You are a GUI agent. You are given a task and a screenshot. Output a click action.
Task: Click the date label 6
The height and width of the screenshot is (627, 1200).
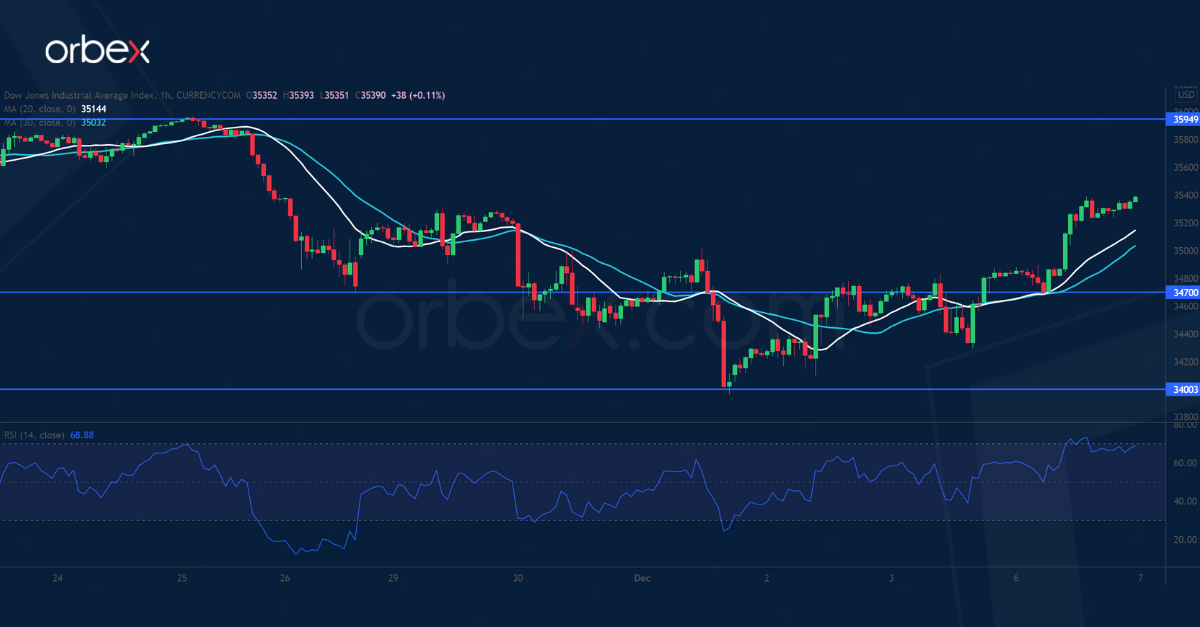[x=1015, y=579]
